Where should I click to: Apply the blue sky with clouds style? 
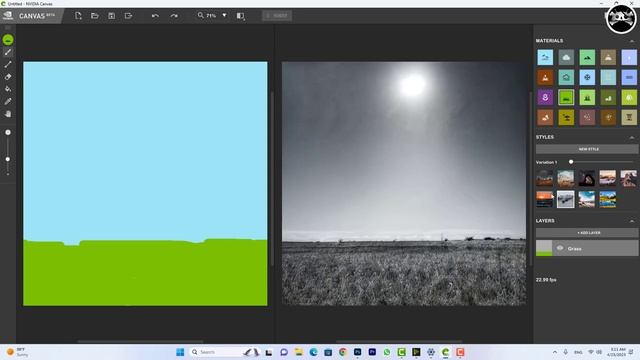pos(587,199)
